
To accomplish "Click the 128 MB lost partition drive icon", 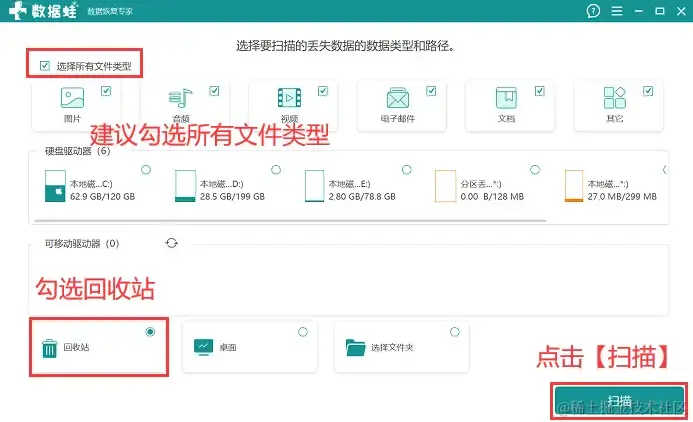I will [445, 186].
